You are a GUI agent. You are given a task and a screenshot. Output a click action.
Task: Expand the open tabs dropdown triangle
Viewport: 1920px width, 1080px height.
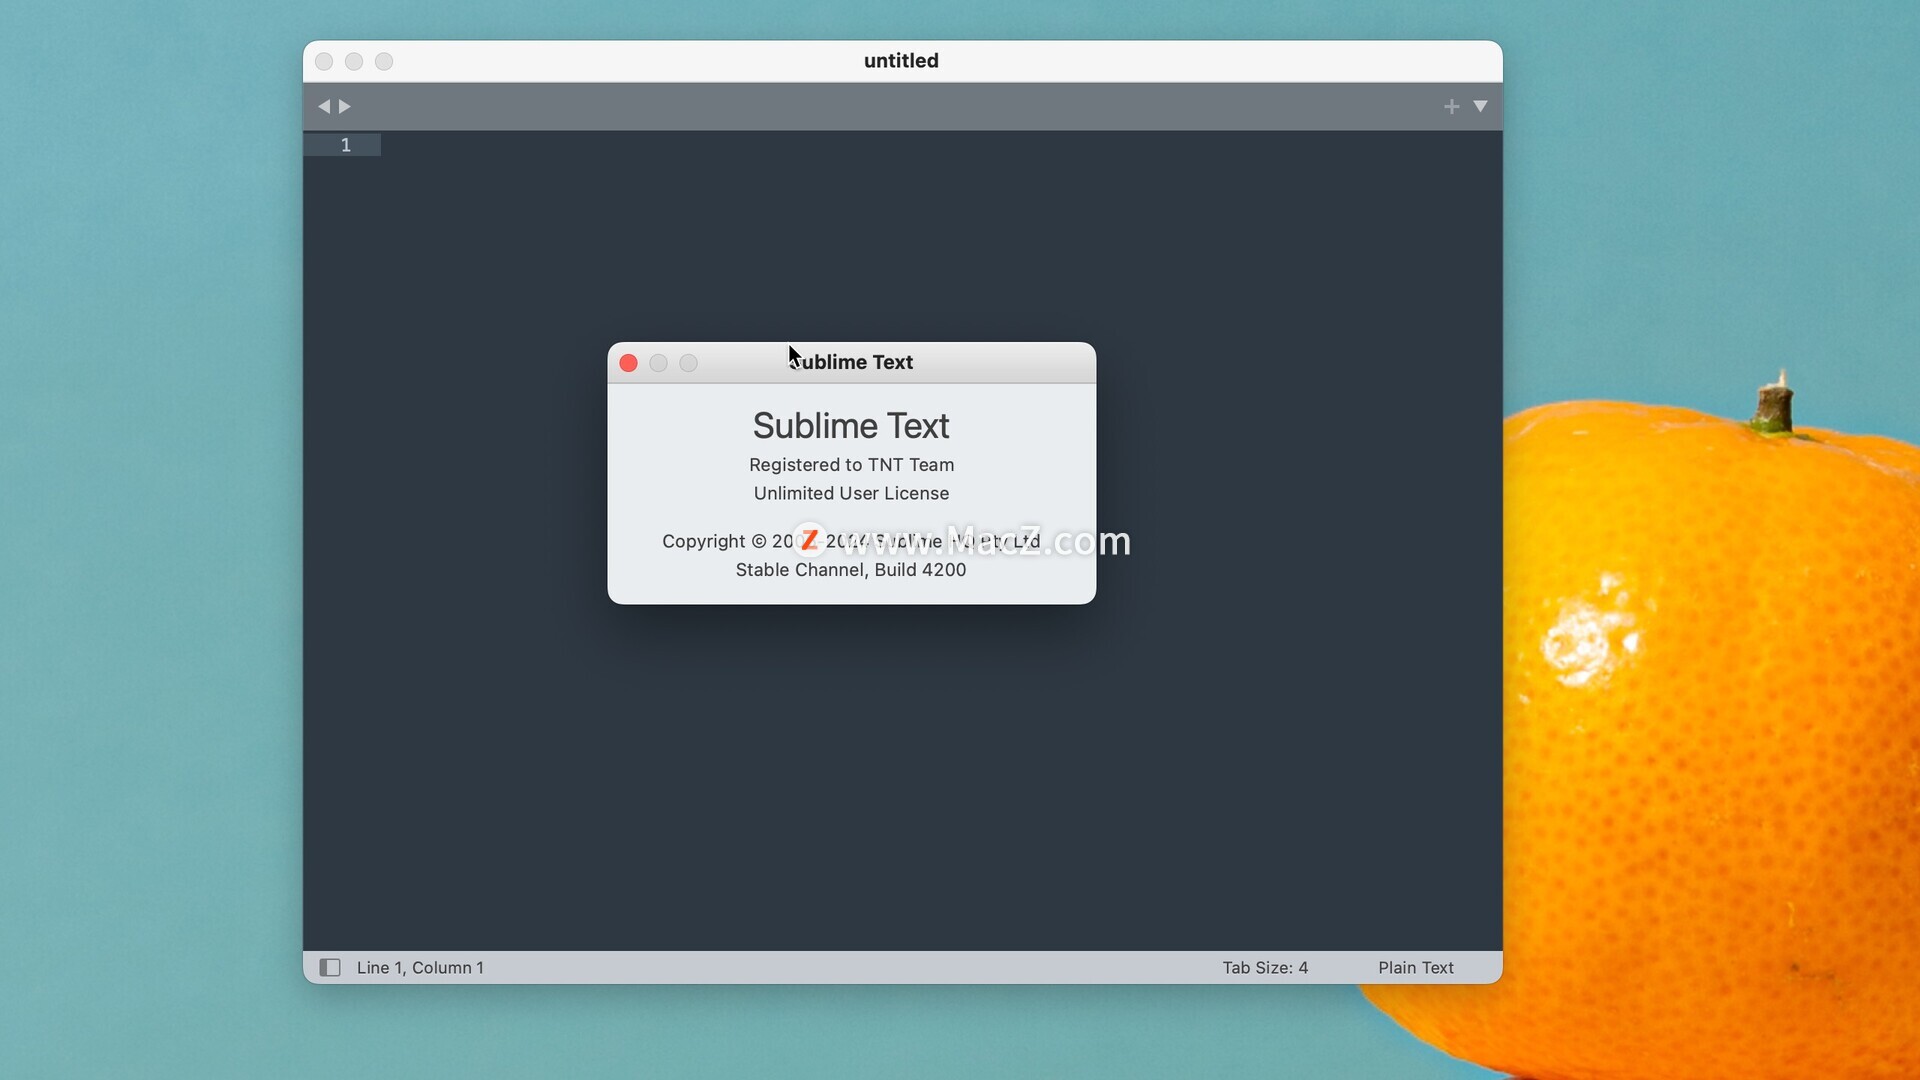pos(1480,106)
